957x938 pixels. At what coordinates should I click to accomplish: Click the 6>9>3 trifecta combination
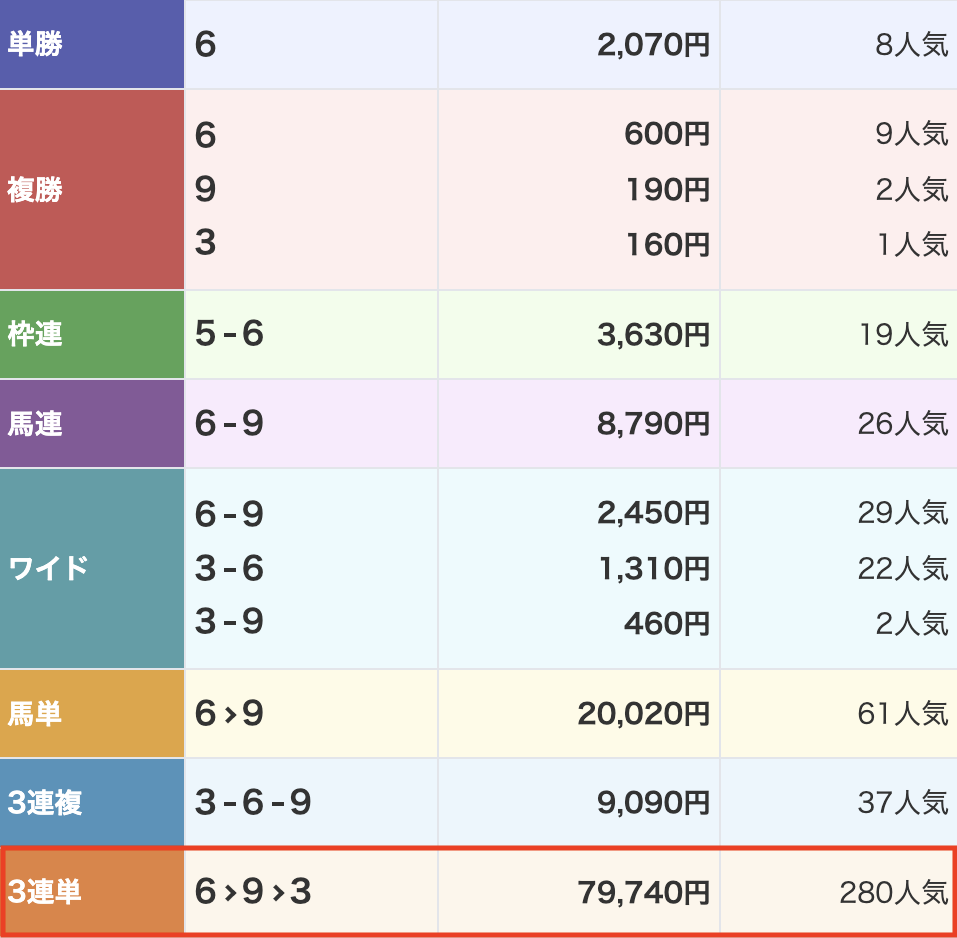(x=253, y=892)
